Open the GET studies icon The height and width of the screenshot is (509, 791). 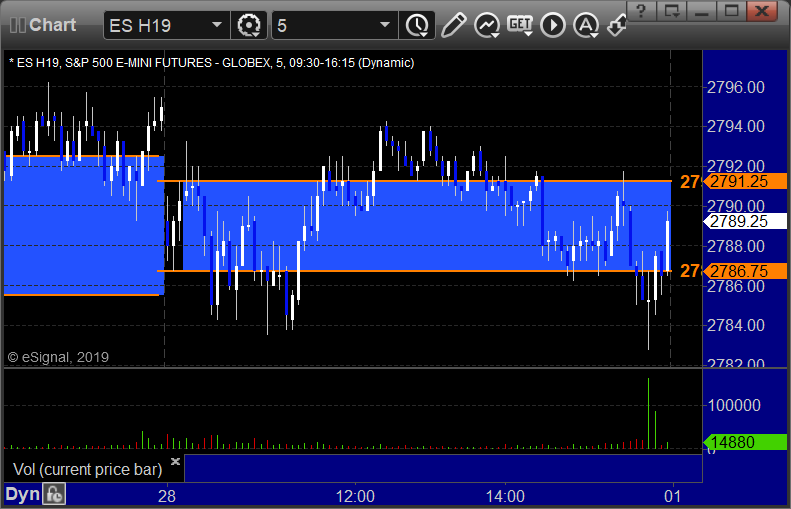click(520, 25)
